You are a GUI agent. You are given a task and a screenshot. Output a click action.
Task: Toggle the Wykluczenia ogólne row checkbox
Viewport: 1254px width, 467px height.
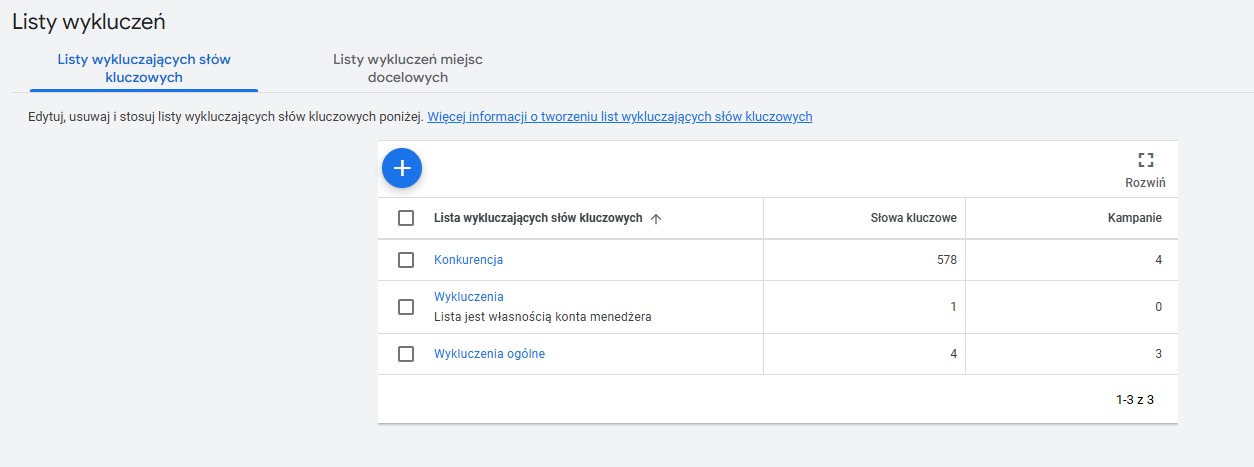tap(406, 354)
